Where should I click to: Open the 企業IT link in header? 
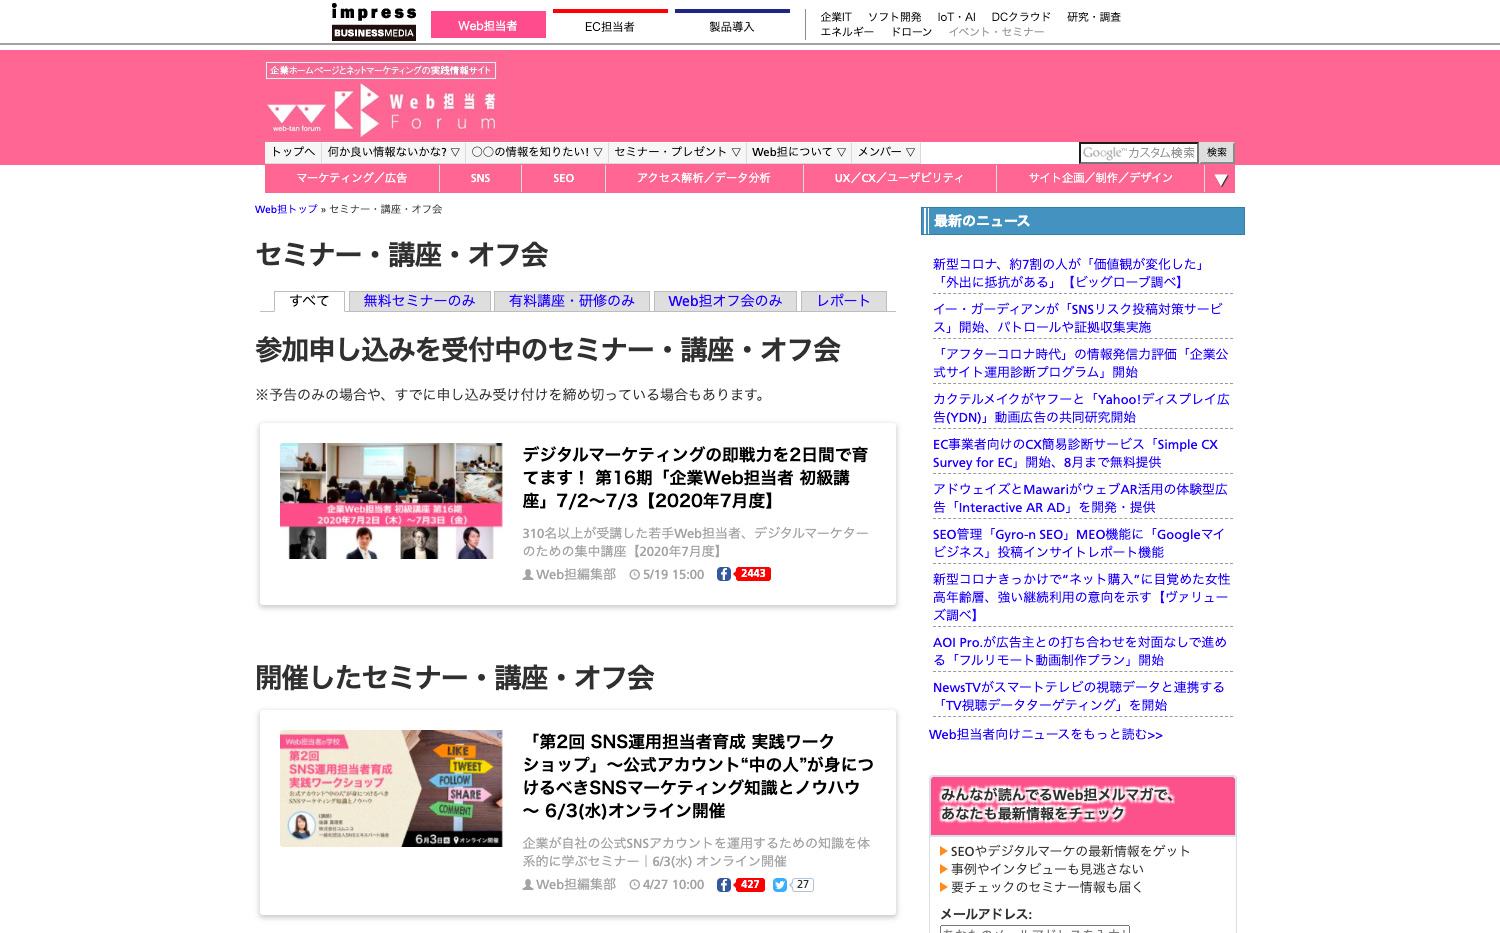tap(836, 17)
